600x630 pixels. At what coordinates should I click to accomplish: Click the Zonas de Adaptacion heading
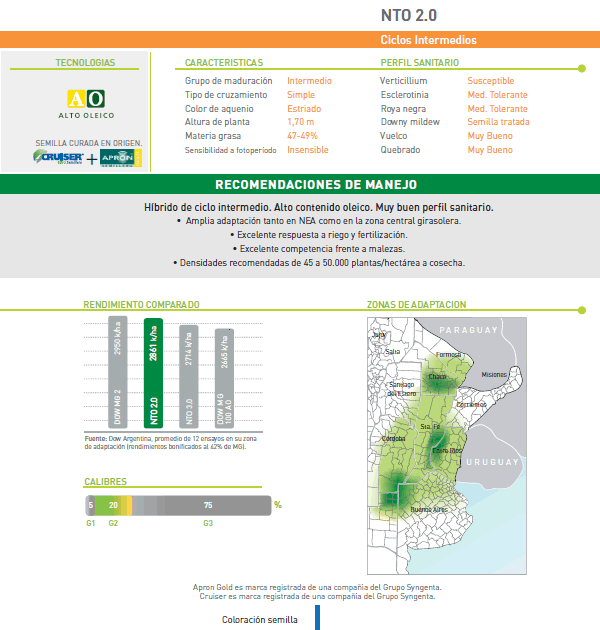tap(416, 305)
